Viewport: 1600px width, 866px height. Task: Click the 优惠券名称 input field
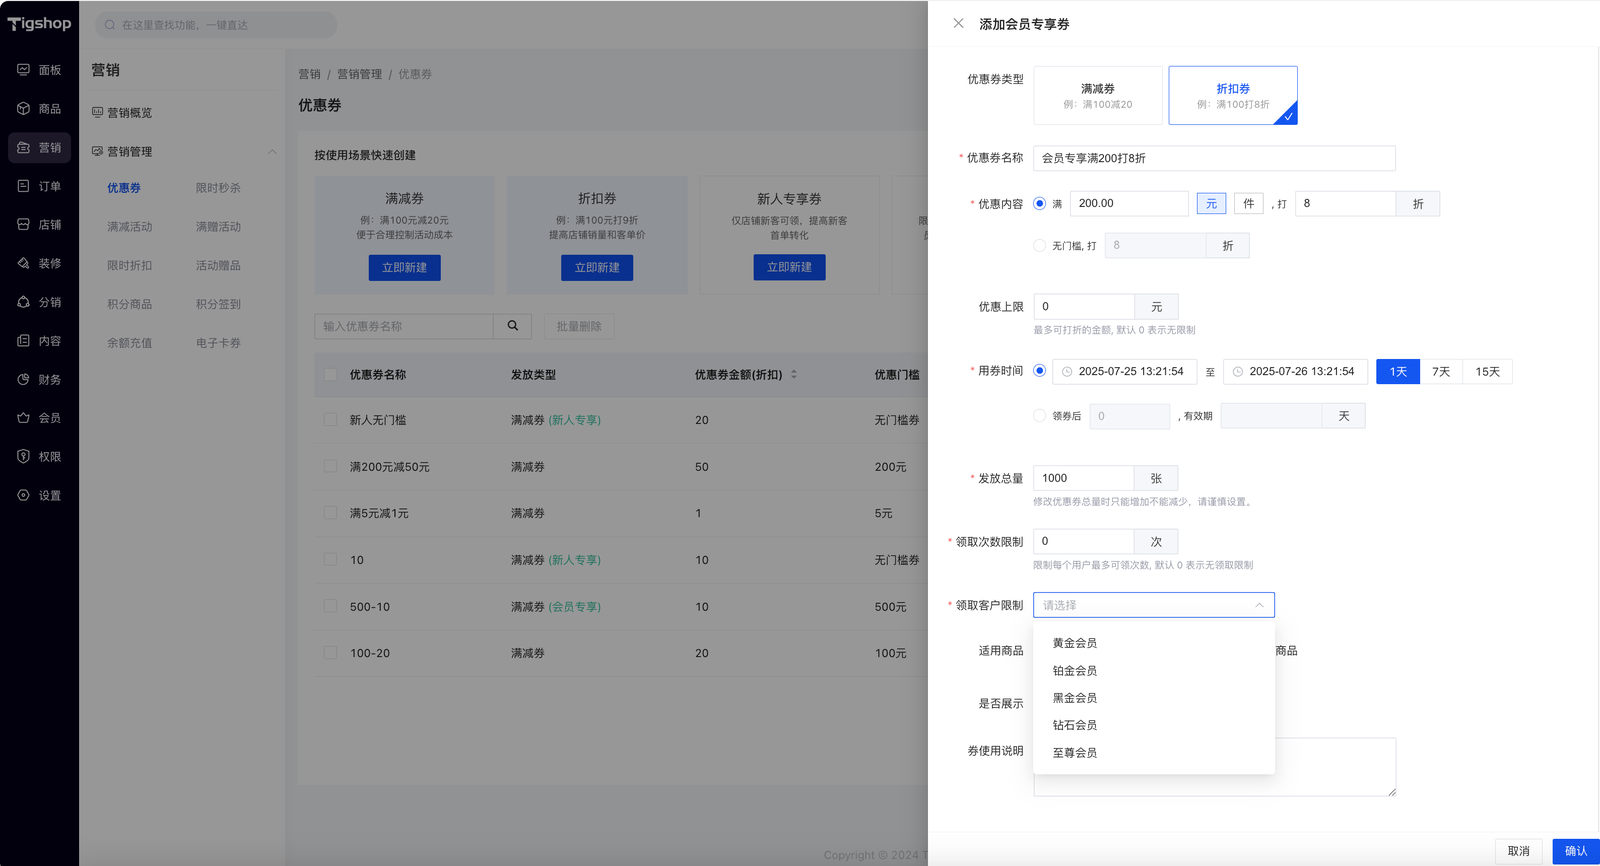[1213, 158]
